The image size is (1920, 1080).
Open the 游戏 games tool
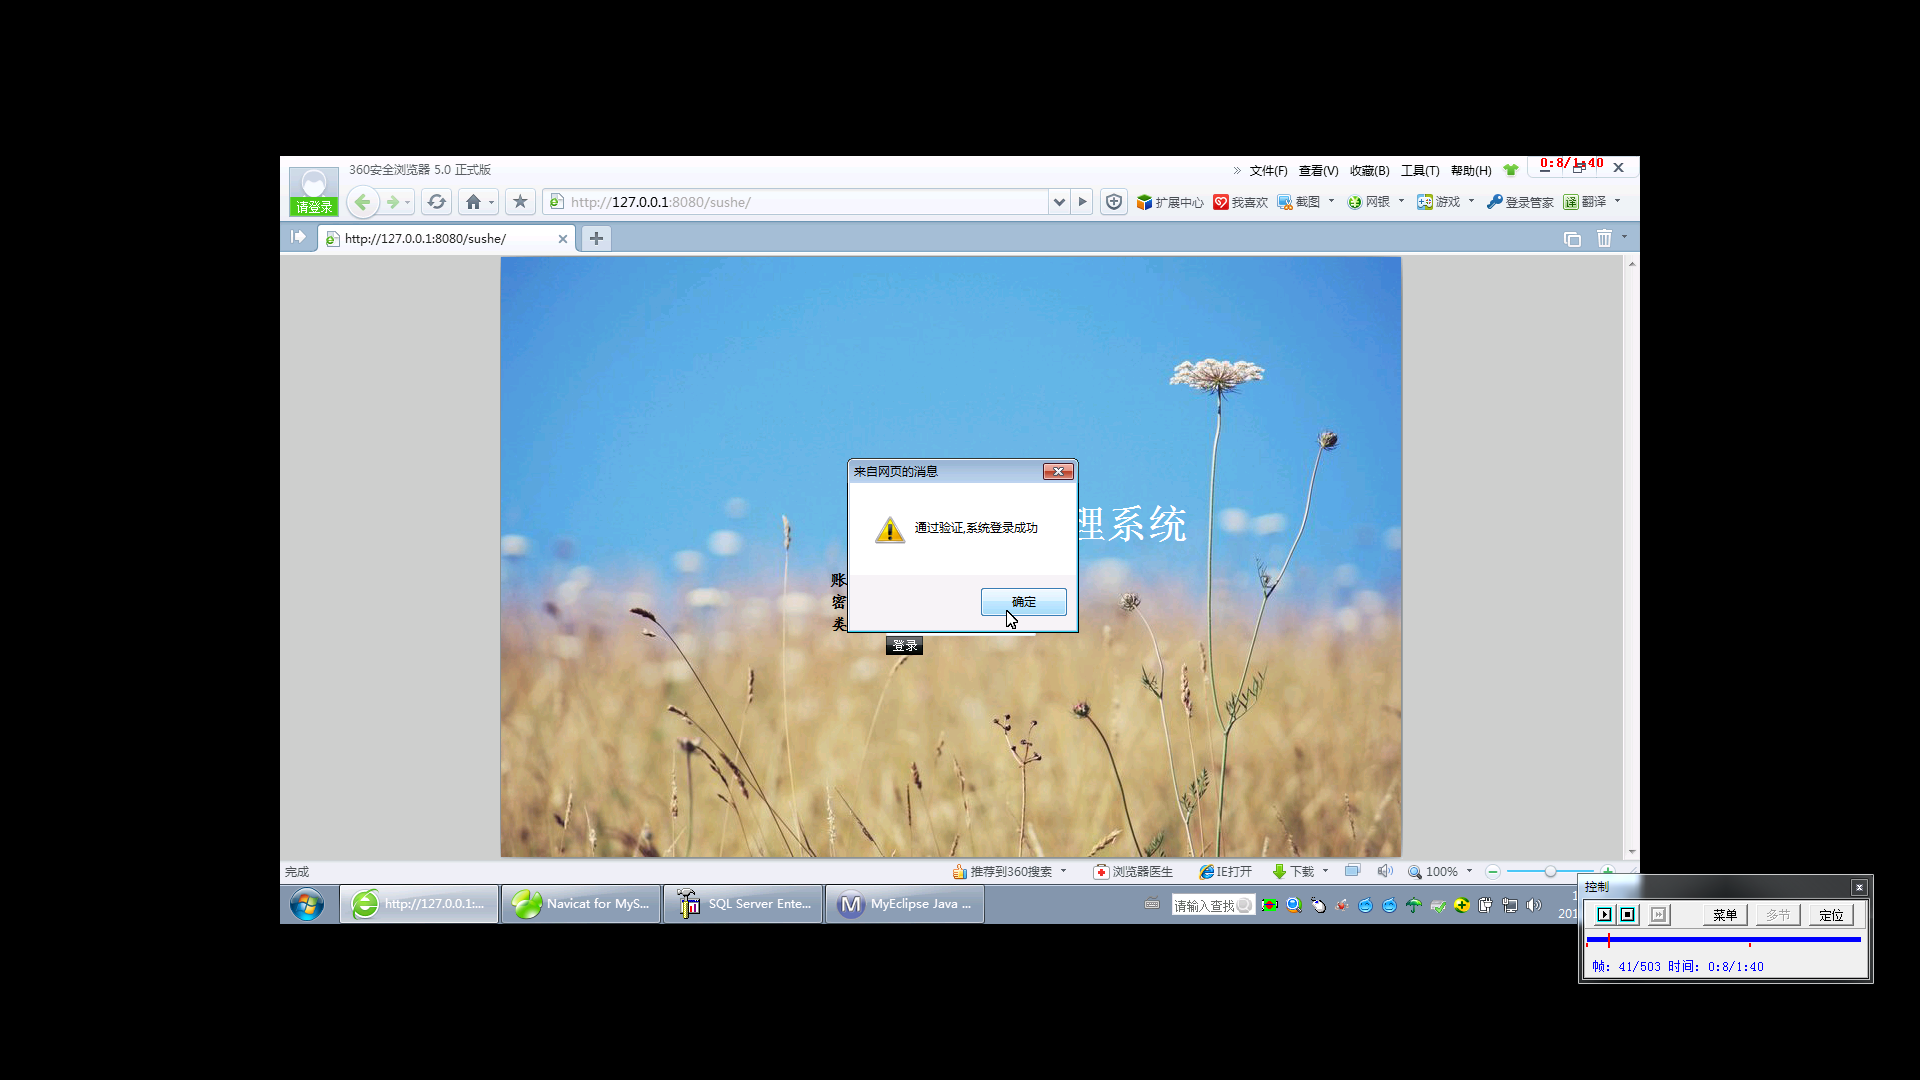click(1439, 202)
